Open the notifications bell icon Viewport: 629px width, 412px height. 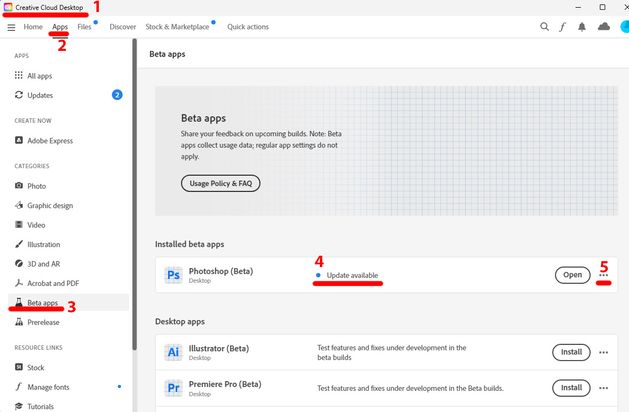point(582,27)
